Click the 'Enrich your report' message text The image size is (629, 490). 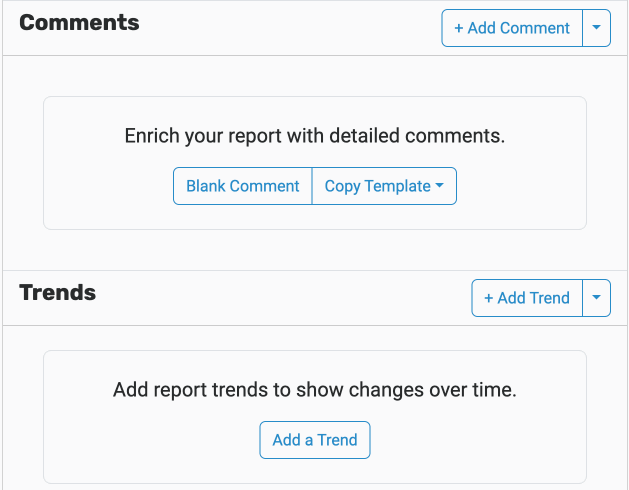315,136
